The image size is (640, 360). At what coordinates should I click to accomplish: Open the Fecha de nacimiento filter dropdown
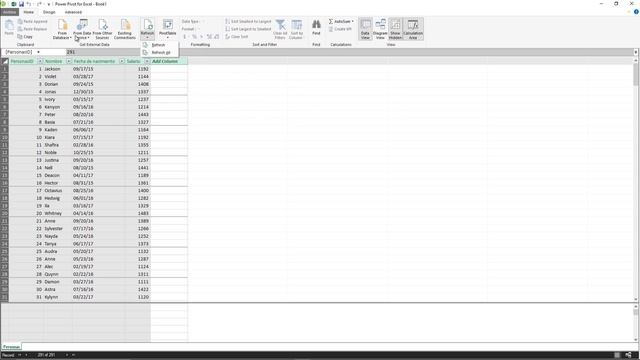[122, 61]
